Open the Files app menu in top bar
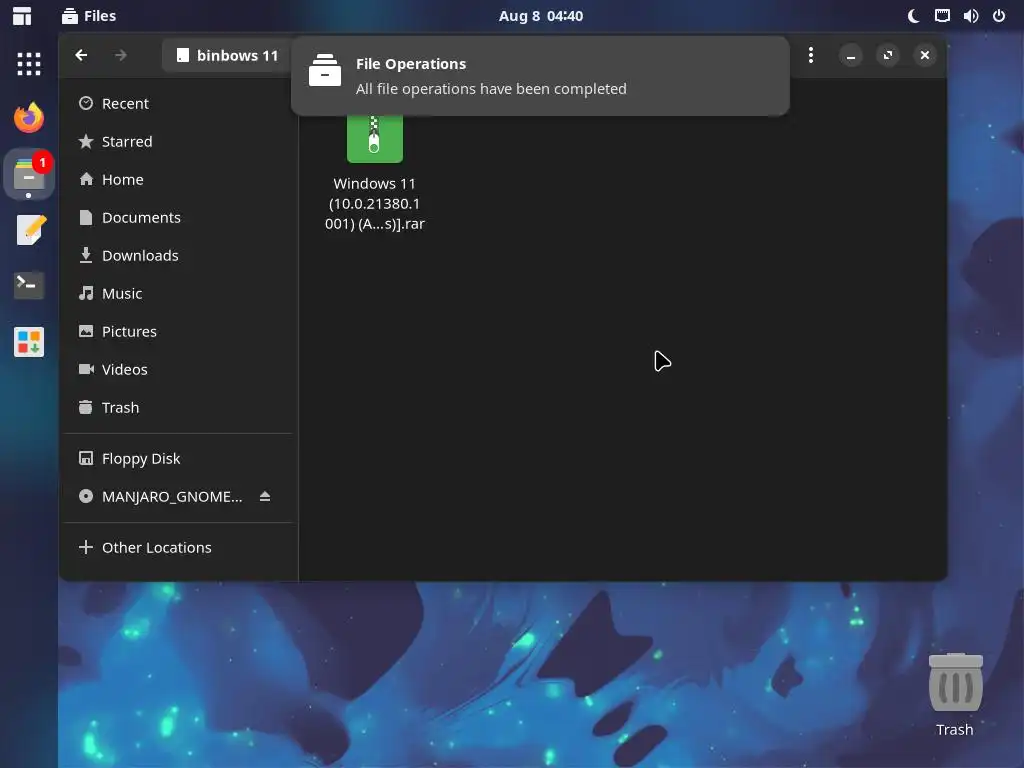1024x768 pixels. tap(89, 16)
